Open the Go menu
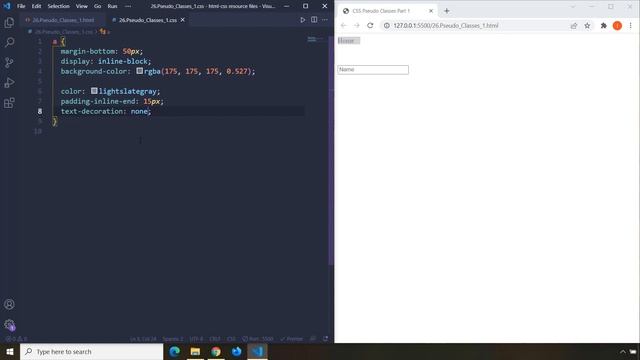This screenshot has width=640, height=360. point(97,6)
